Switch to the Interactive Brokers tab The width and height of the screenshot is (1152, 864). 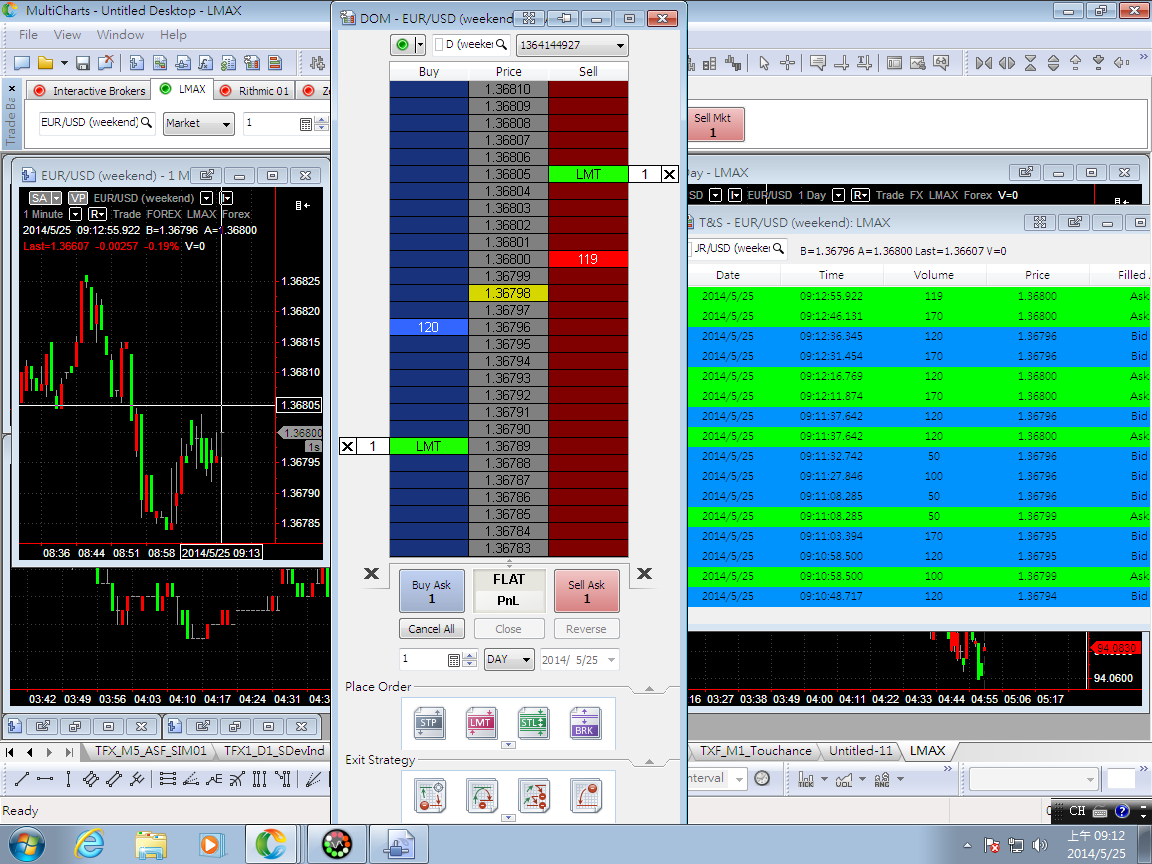(x=90, y=91)
